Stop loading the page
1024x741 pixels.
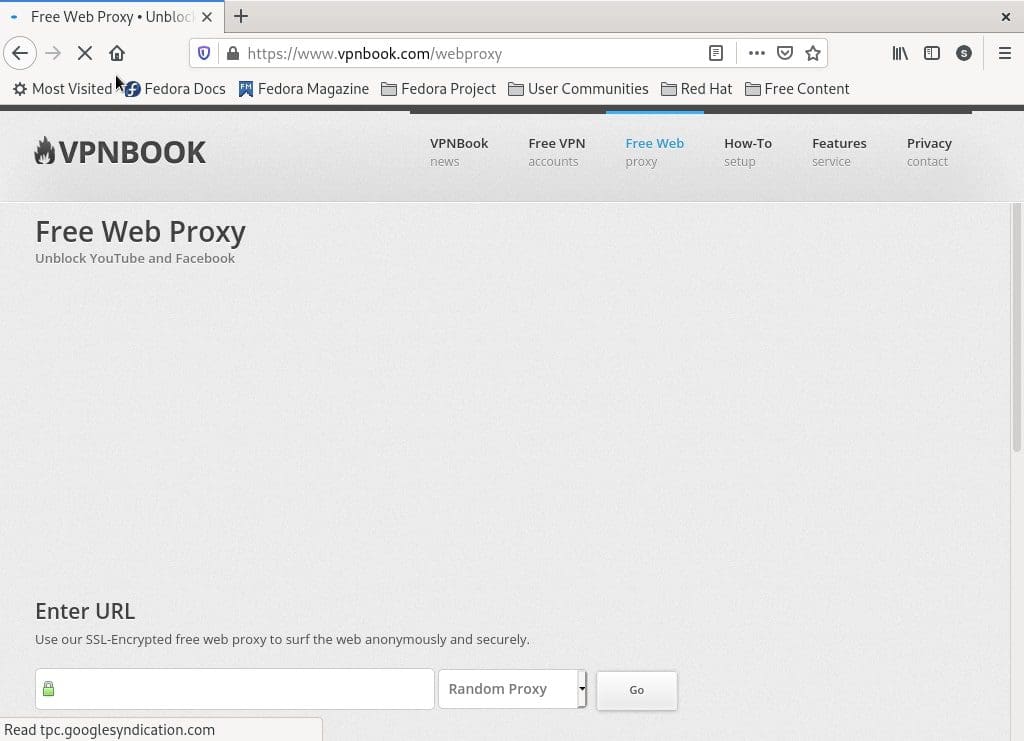tap(85, 53)
